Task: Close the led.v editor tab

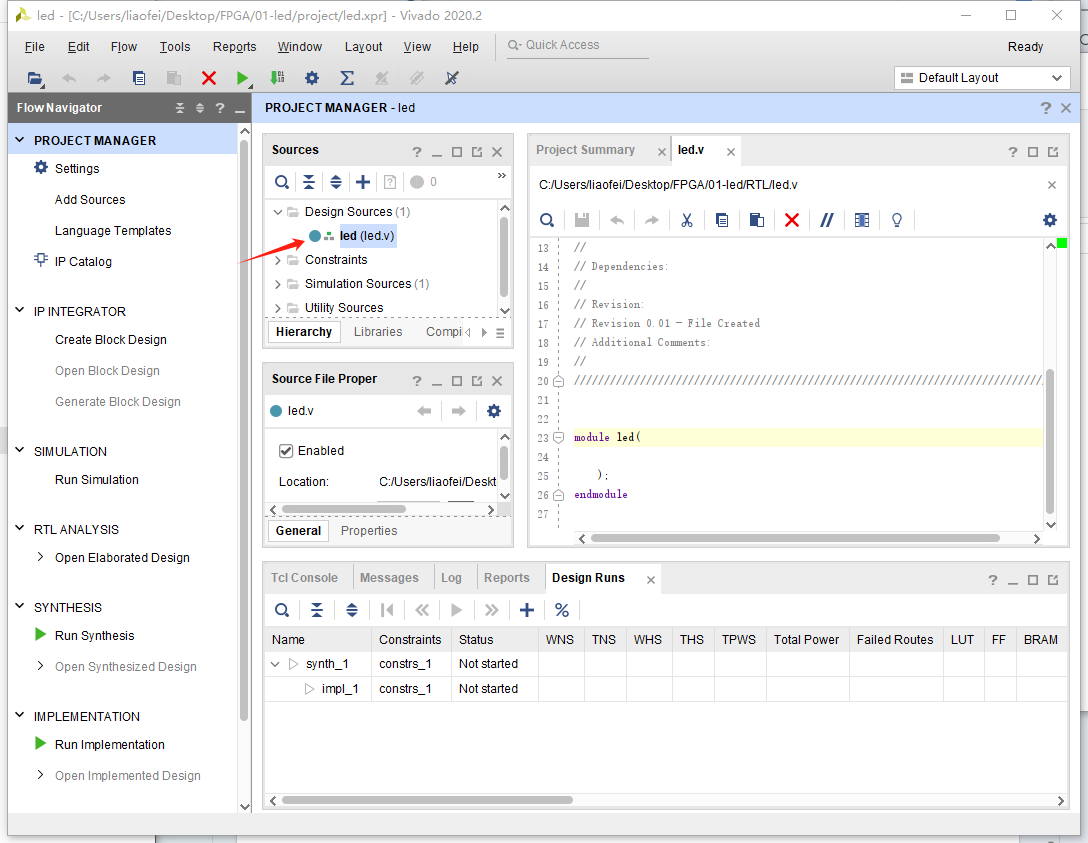Action: [731, 152]
